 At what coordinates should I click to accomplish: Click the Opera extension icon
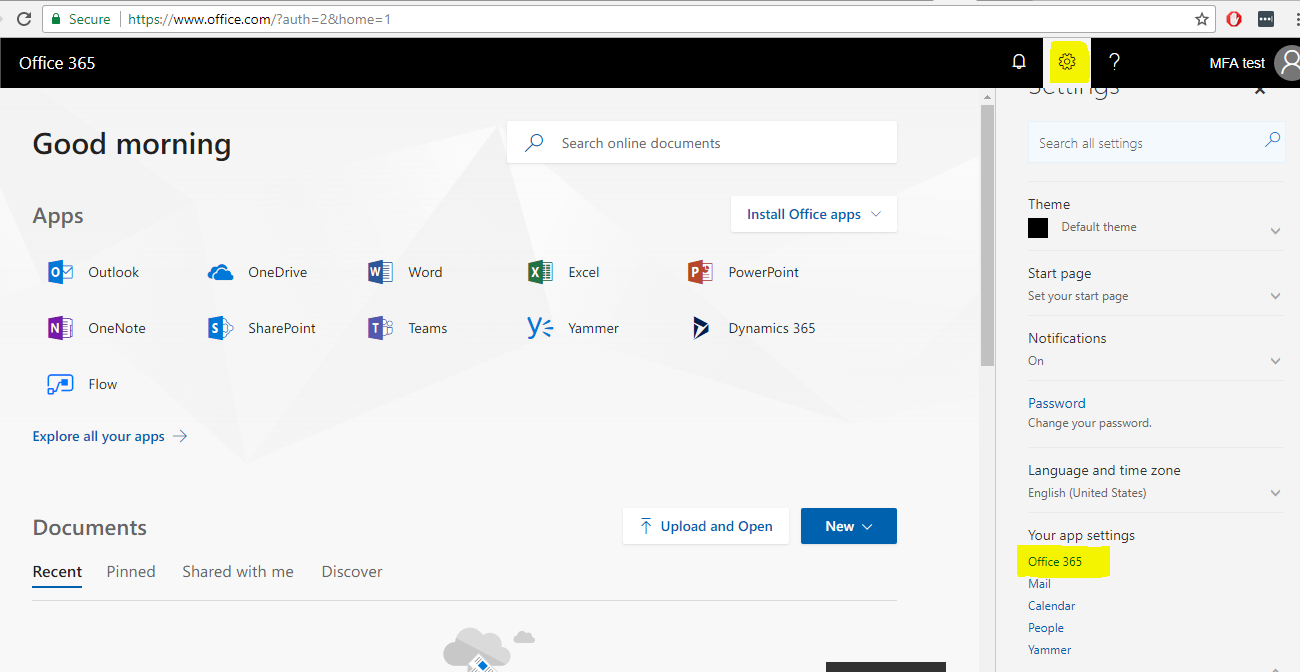pyautogui.click(x=1235, y=19)
